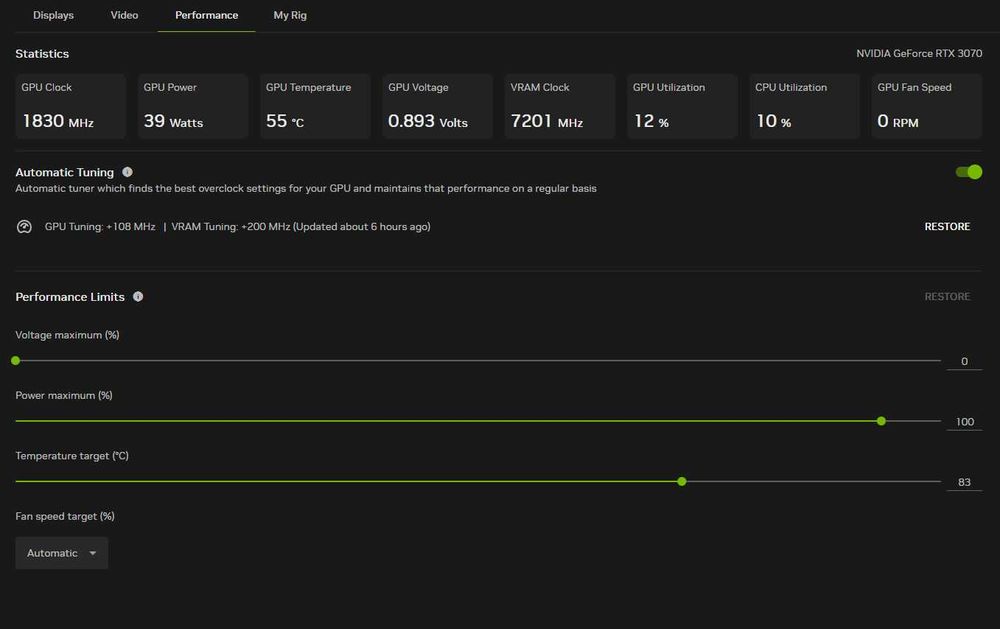Select the Performance tab
Viewport: 1000px width, 629px height.
click(x=207, y=15)
